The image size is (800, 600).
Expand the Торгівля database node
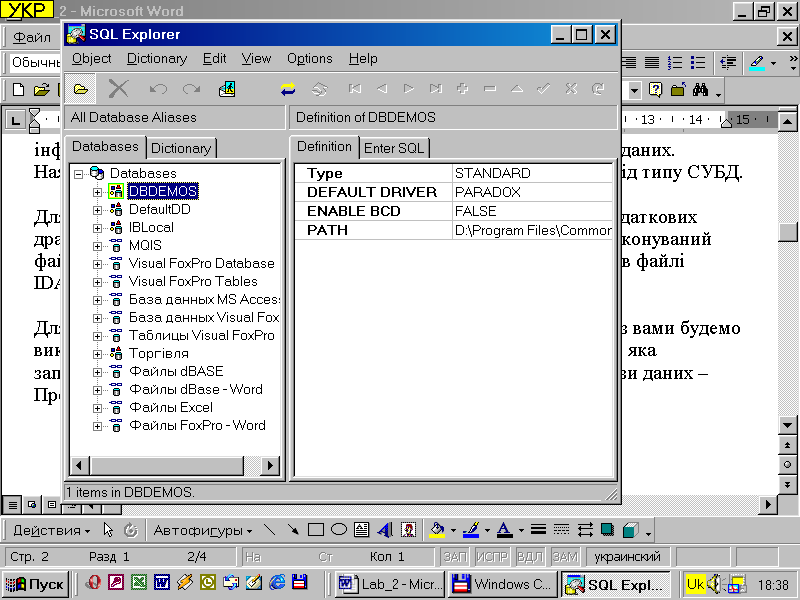pyautogui.click(x=97, y=354)
